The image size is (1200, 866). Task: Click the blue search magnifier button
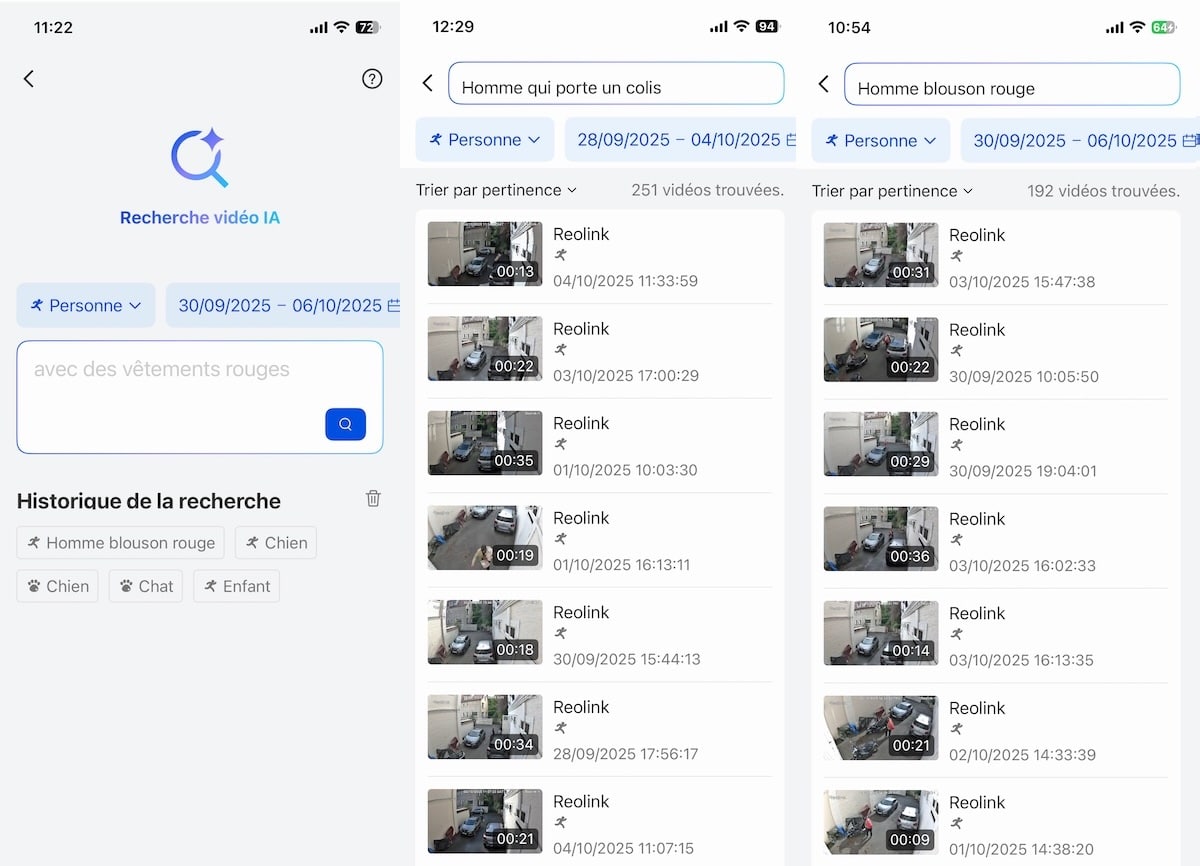click(x=345, y=424)
